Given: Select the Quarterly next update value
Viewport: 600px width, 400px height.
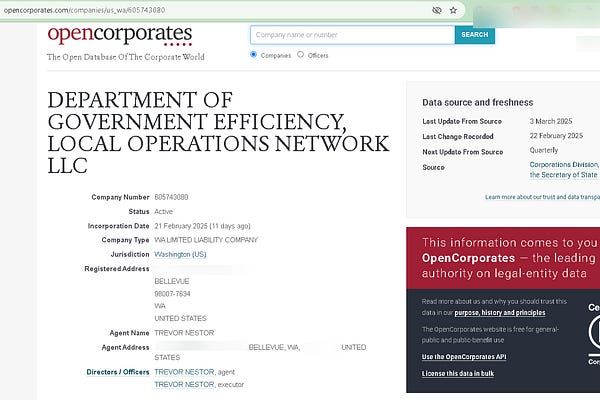Looking at the screenshot, I should tap(544, 150).
